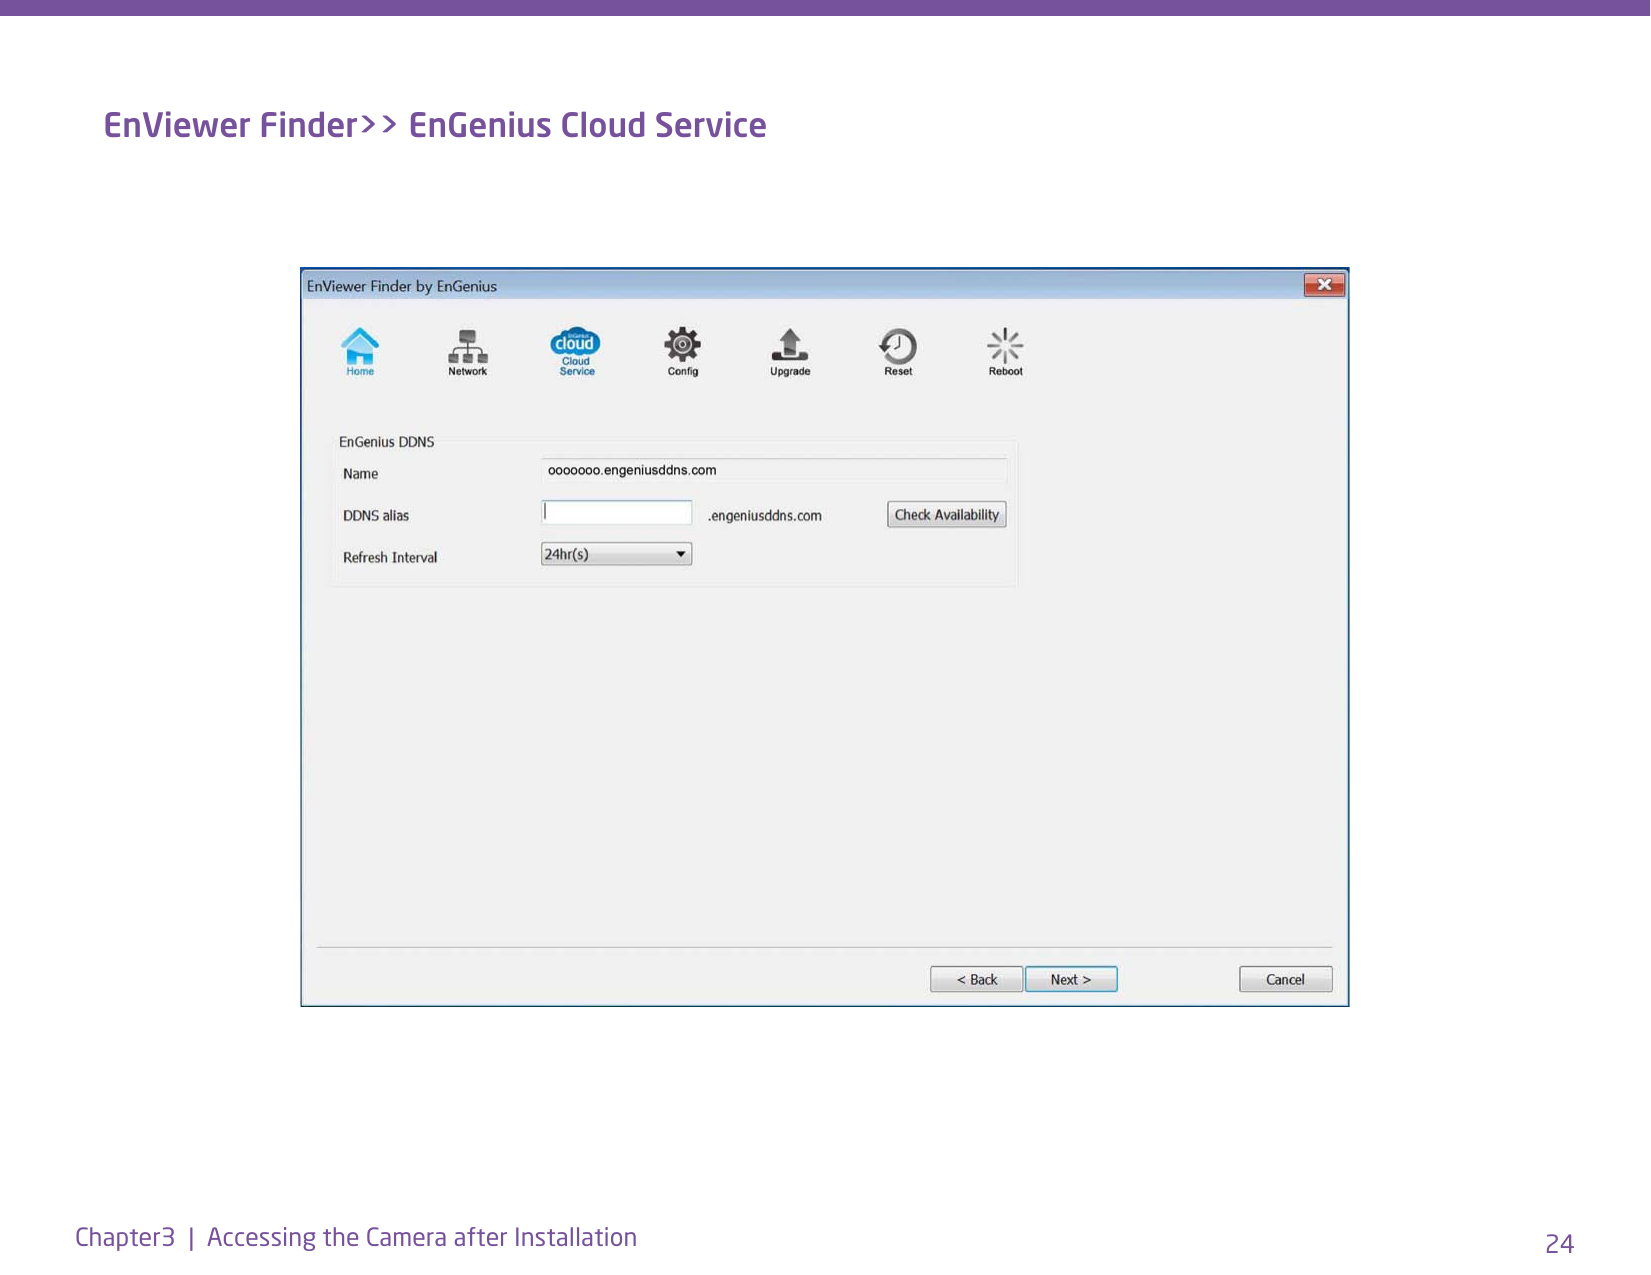
Task: Select the Cloud Service icon
Action: 576,352
